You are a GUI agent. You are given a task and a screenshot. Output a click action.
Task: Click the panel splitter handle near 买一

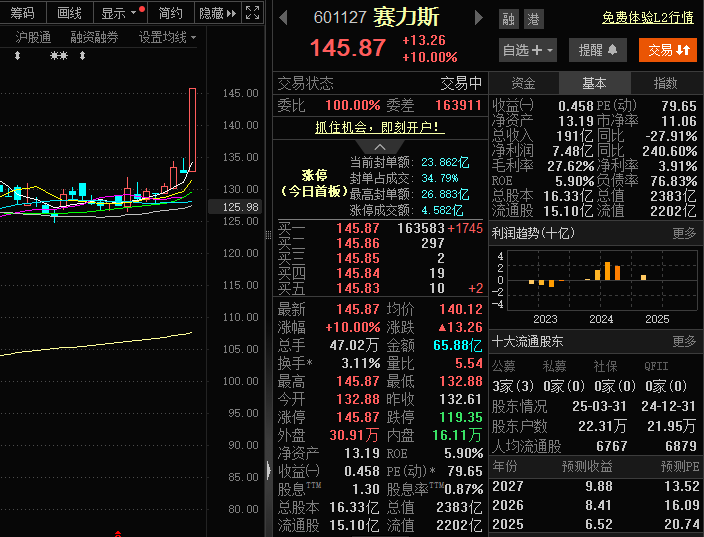268,235
